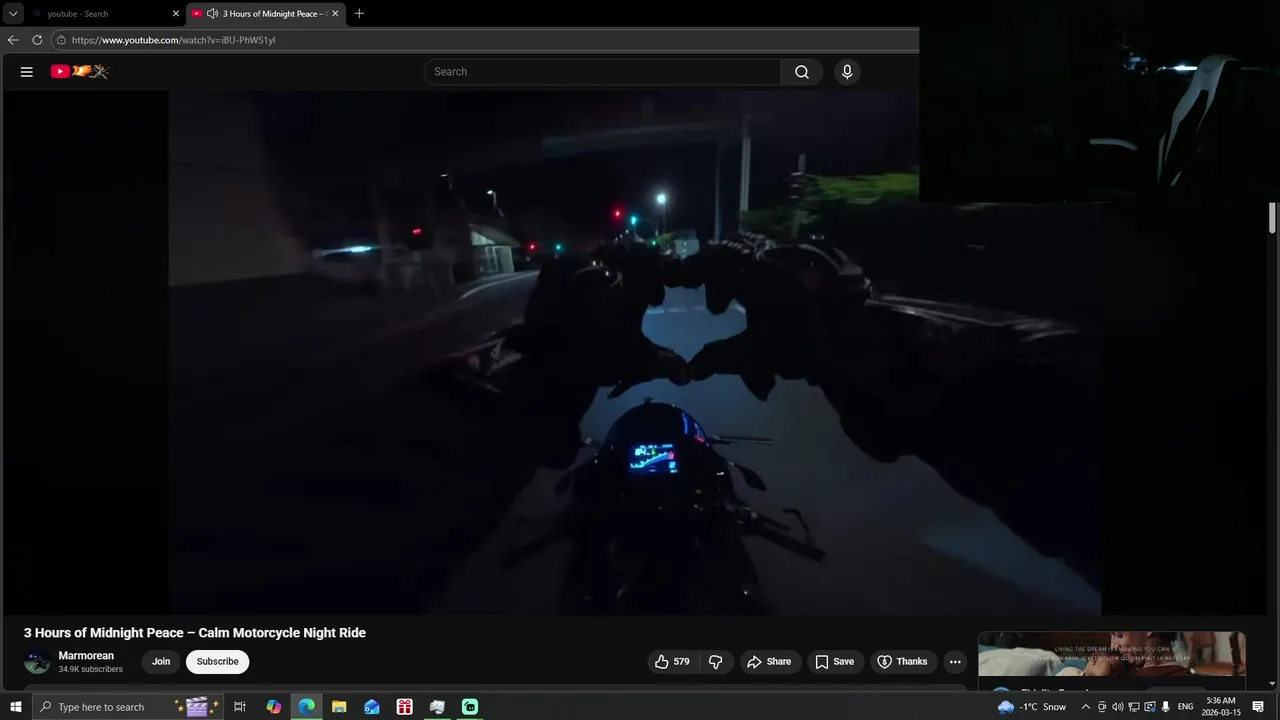Click the video title text
The width and height of the screenshot is (1280, 720).
[195, 633]
